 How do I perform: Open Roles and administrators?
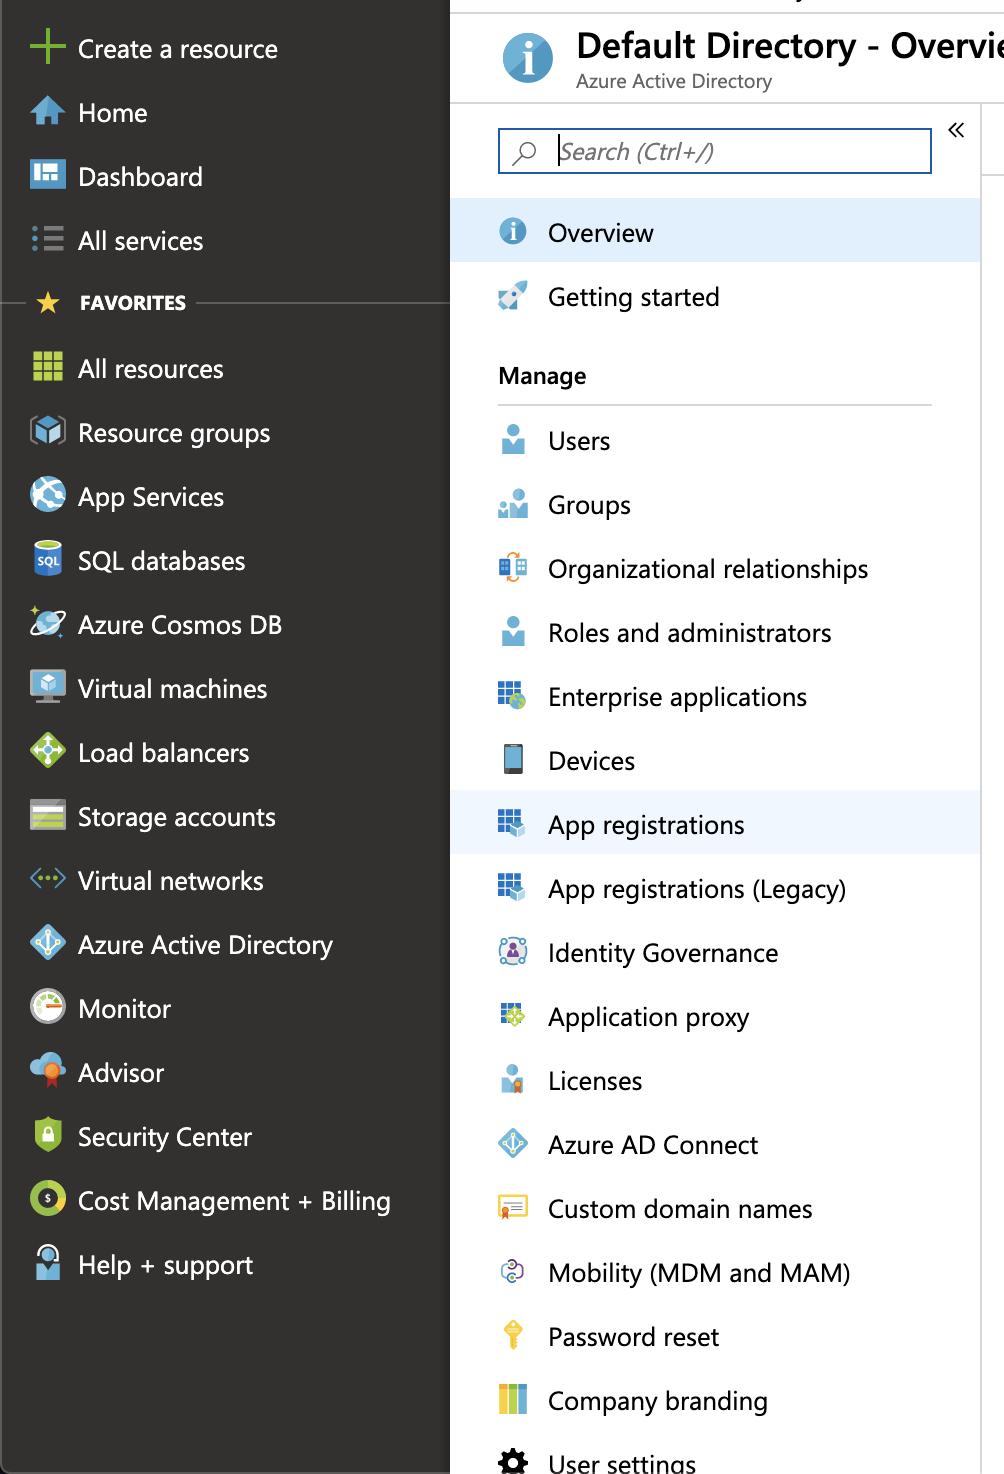tap(715, 632)
